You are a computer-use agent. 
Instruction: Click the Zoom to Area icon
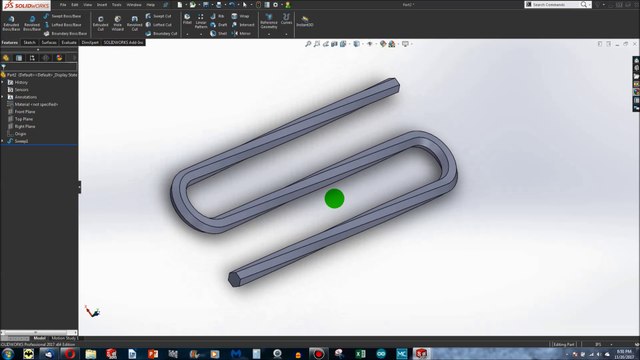(x=317, y=44)
